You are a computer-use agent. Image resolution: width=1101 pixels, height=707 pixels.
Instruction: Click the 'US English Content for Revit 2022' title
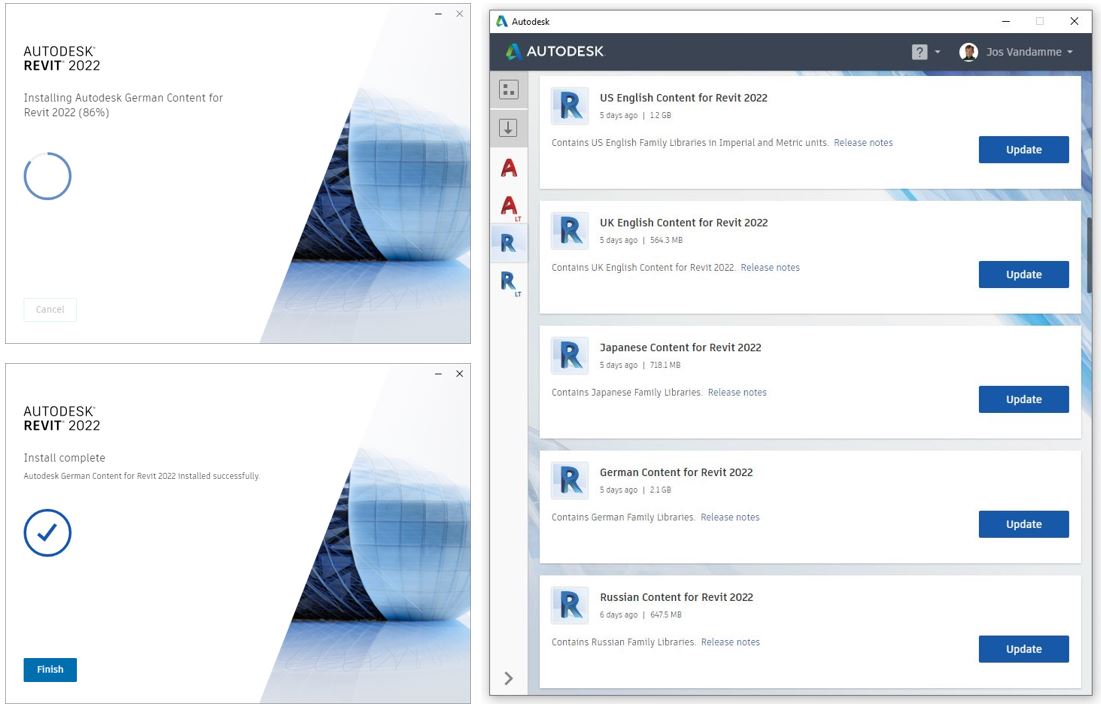coord(683,98)
